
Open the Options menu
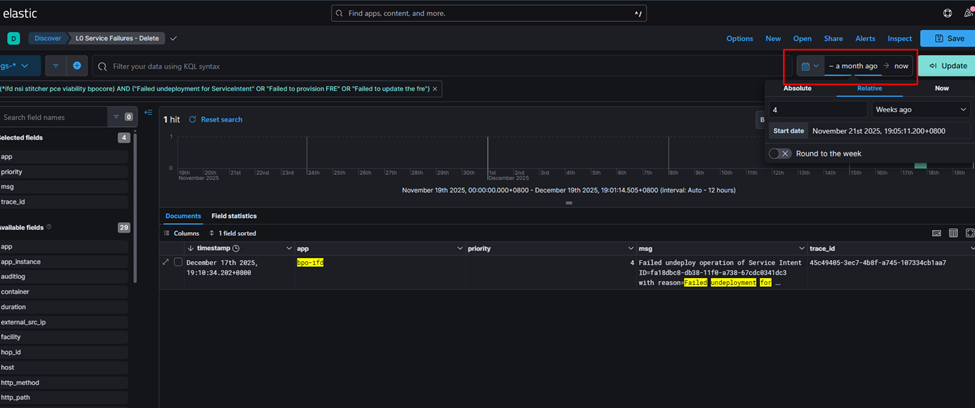click(x=739, y=39)
